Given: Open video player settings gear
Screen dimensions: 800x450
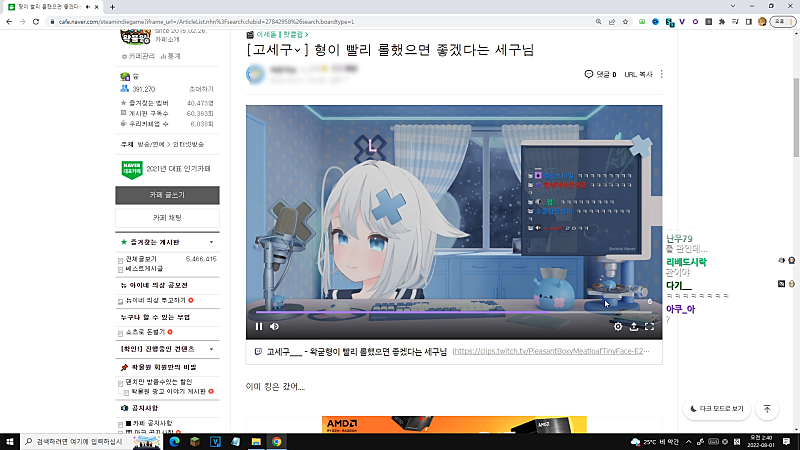Looking at the screenshot, I should tap(618, 327).
